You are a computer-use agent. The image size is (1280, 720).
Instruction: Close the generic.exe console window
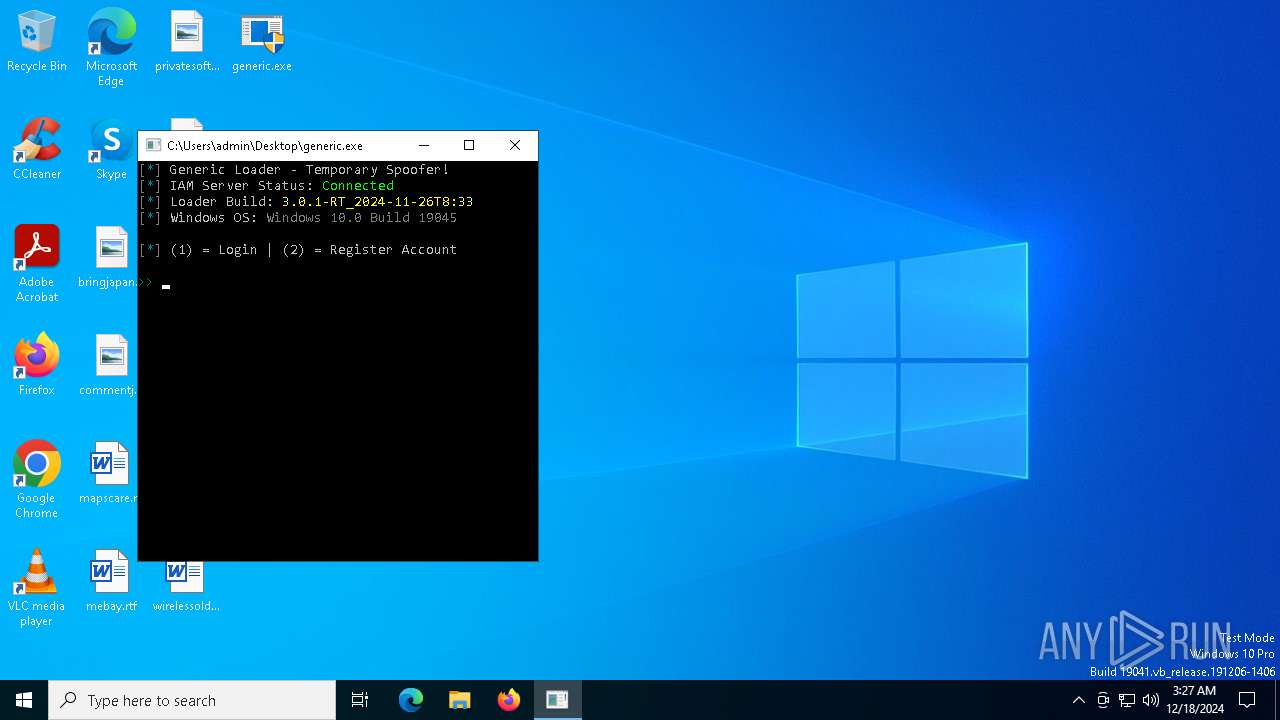(515, 146)
